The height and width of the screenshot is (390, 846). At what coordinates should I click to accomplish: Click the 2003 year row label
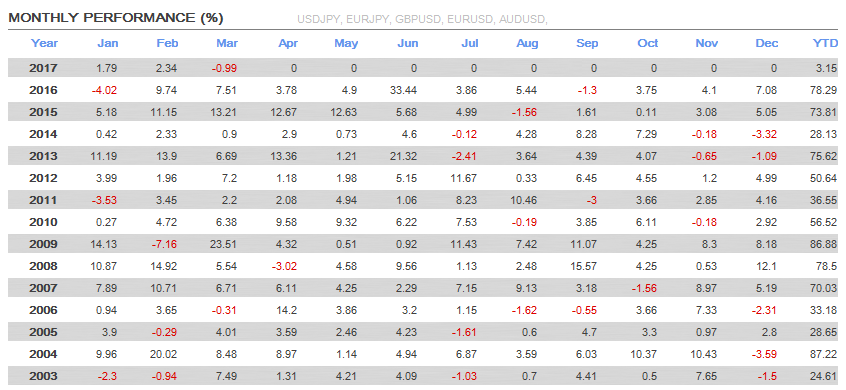pos(43,377)
